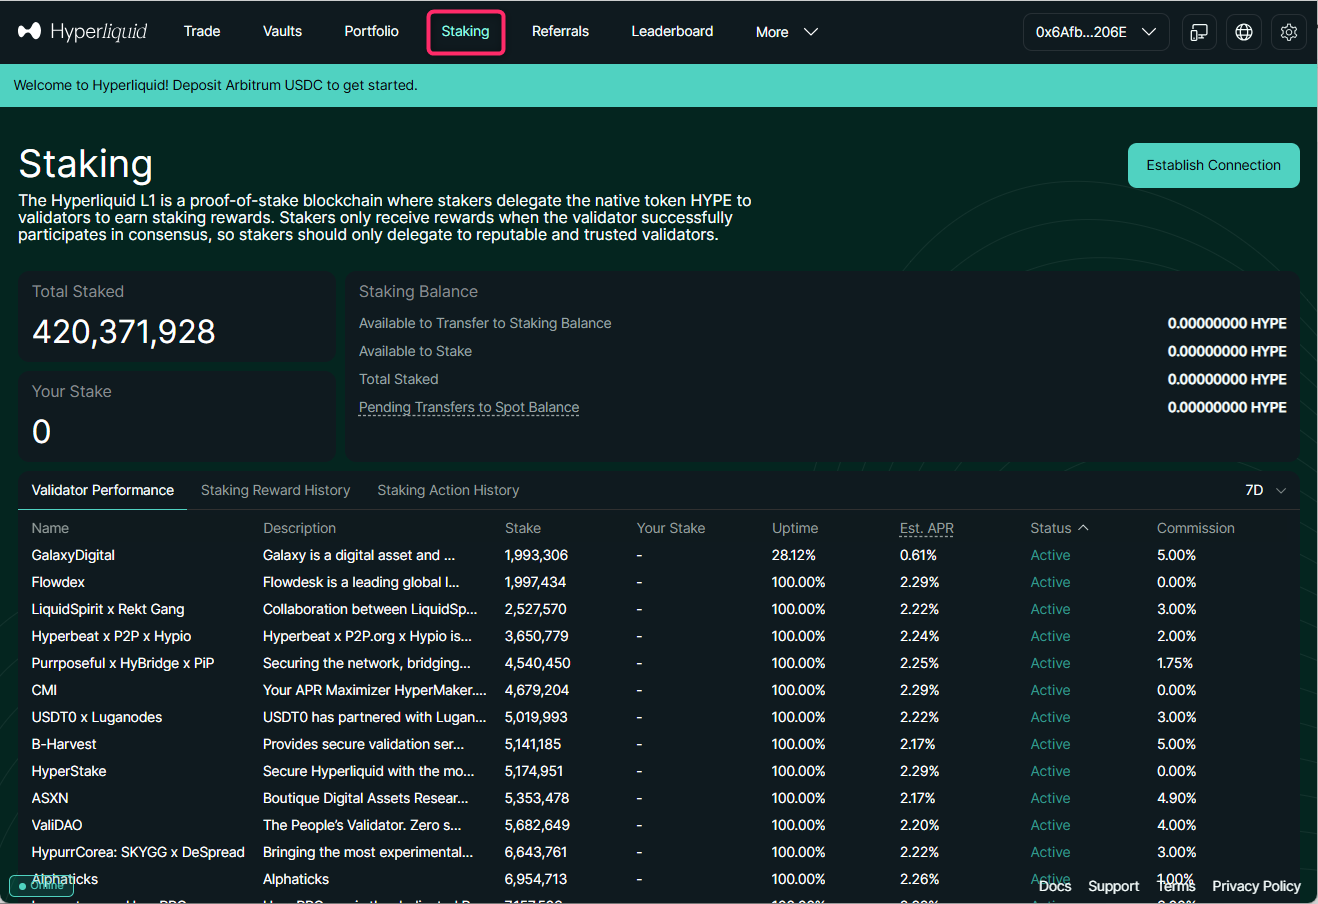
Task: Click the Hyperliquid logo icon
Action: click(x=30, y=31)
